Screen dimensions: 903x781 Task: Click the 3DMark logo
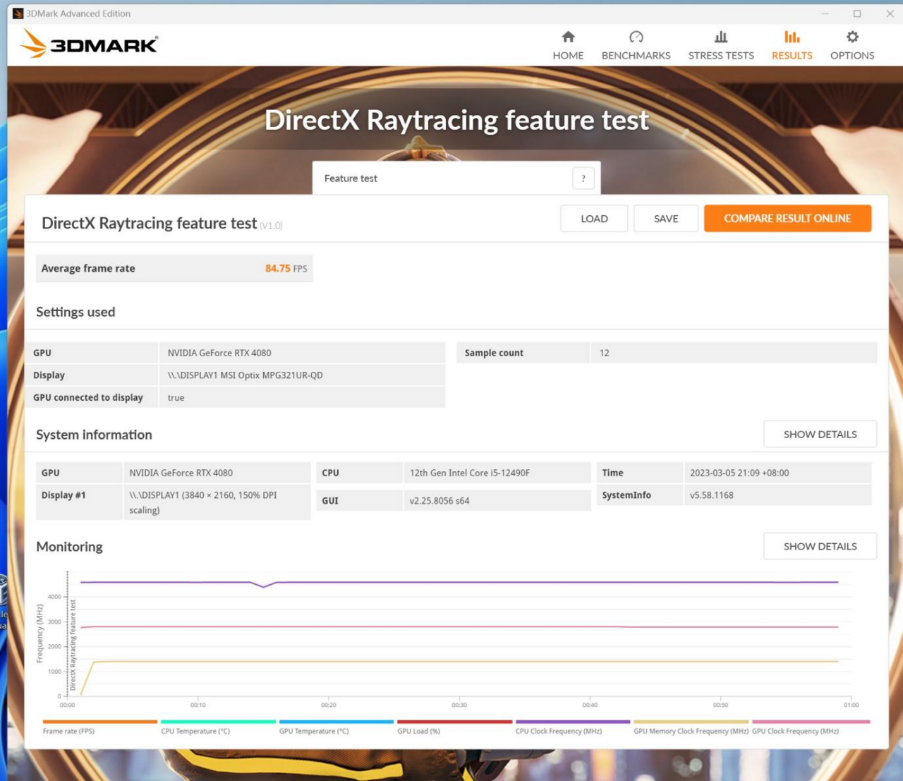[x=89, y=44]
